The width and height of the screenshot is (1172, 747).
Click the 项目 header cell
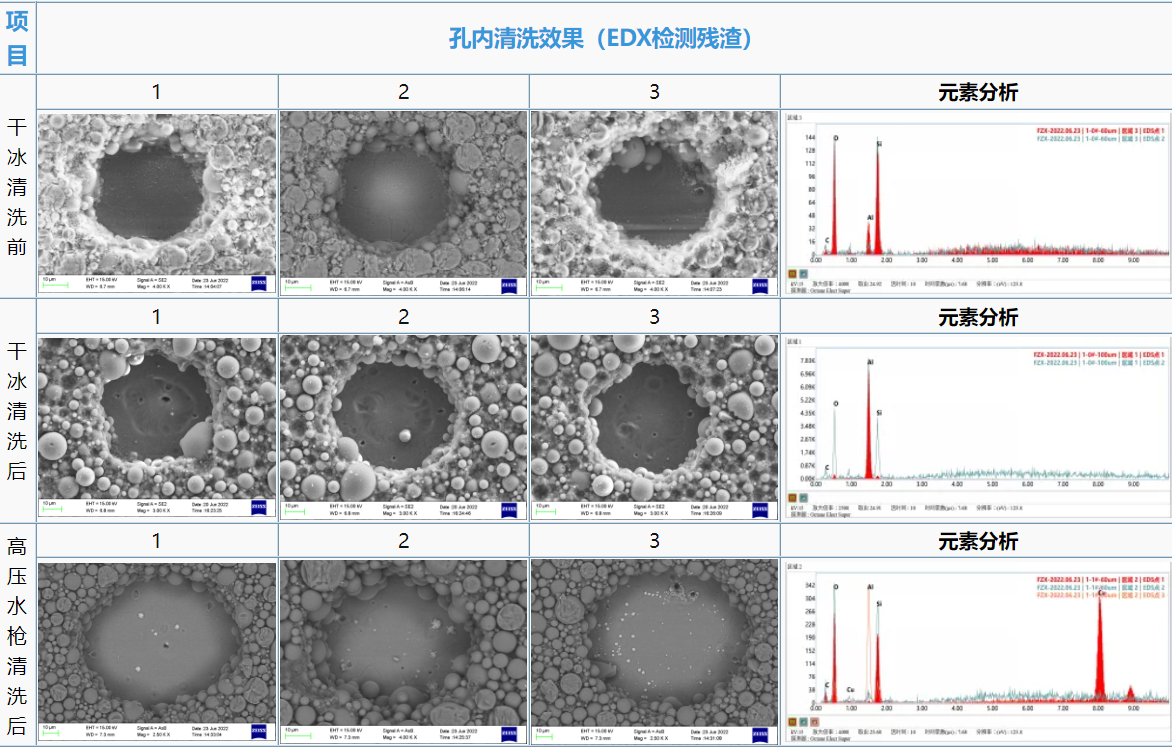[x=17, y=38]
